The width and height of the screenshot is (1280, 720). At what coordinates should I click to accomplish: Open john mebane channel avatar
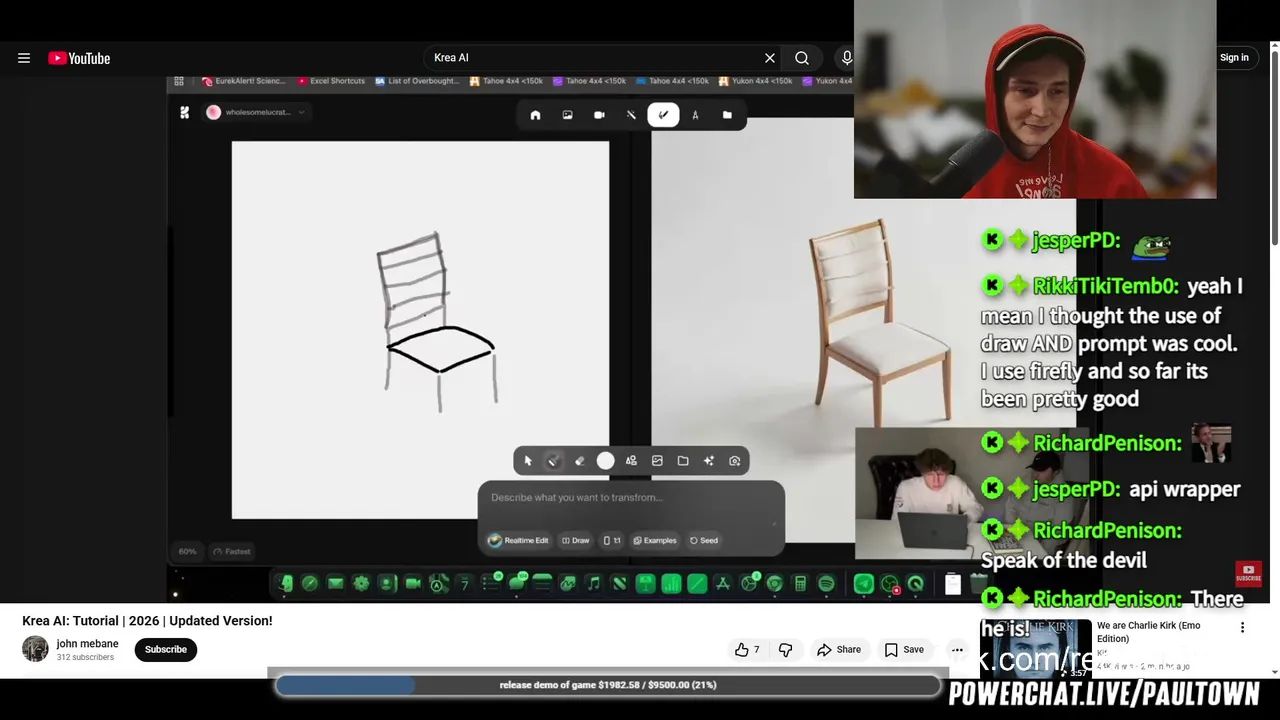pos(35,650)
